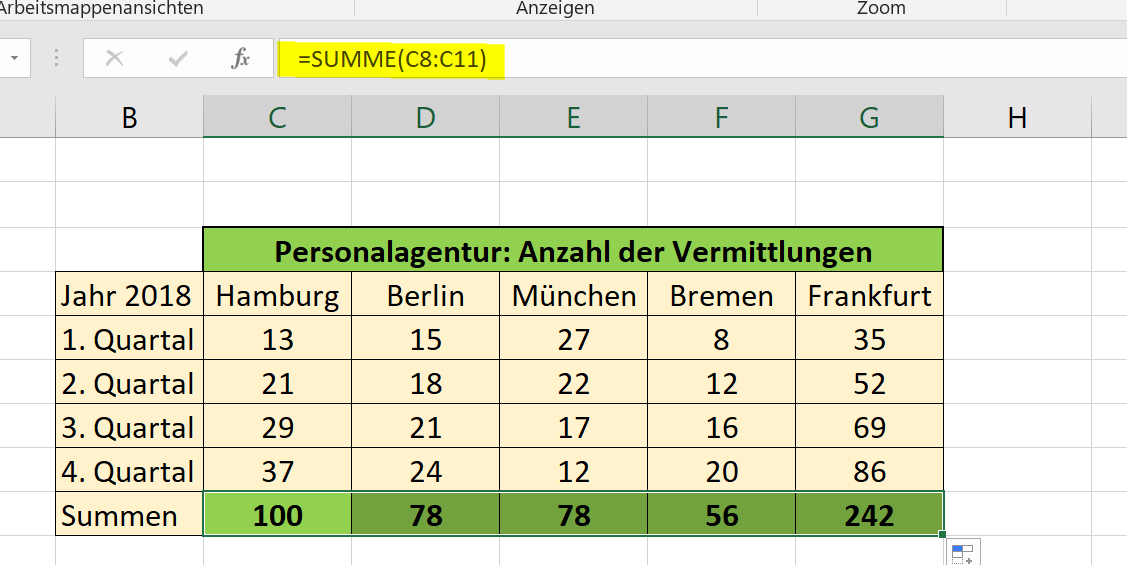This screenshot has height=565, width=1127.
Task: Select the Summen label cell
Action: click(x=129, y=515)
